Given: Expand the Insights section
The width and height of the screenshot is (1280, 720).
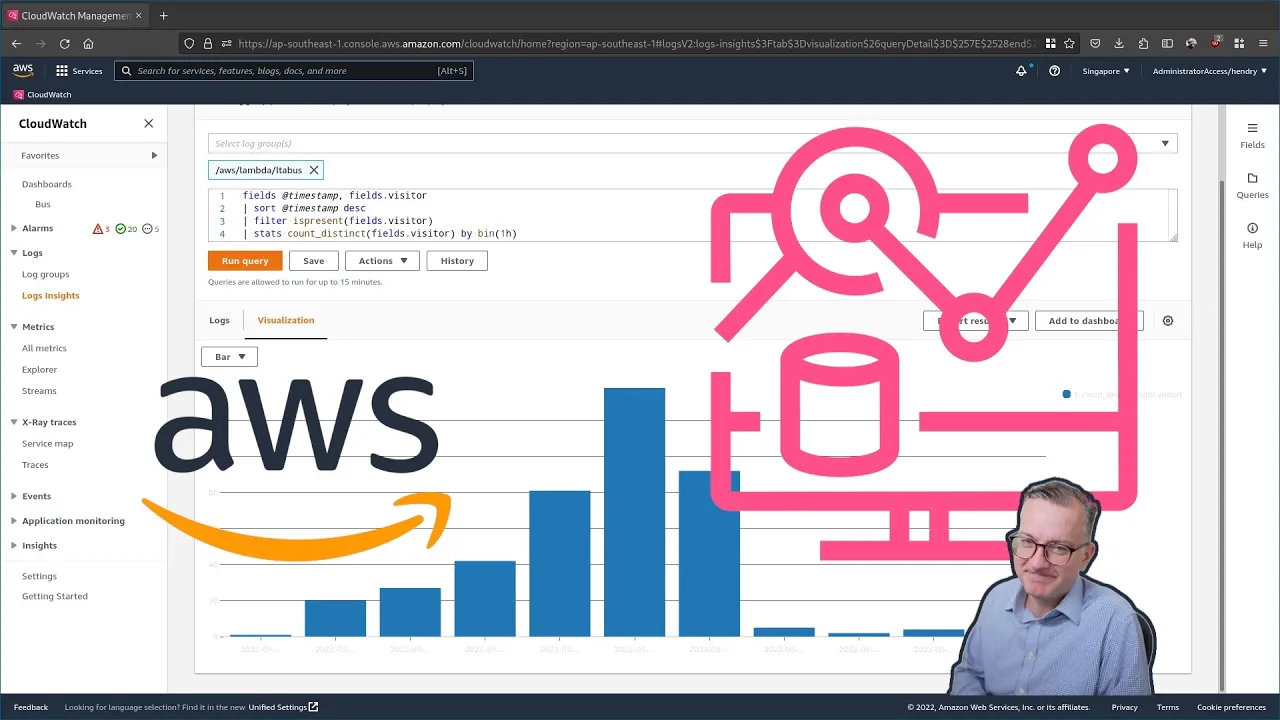Looking at the screenshot, I should [14, 545].
